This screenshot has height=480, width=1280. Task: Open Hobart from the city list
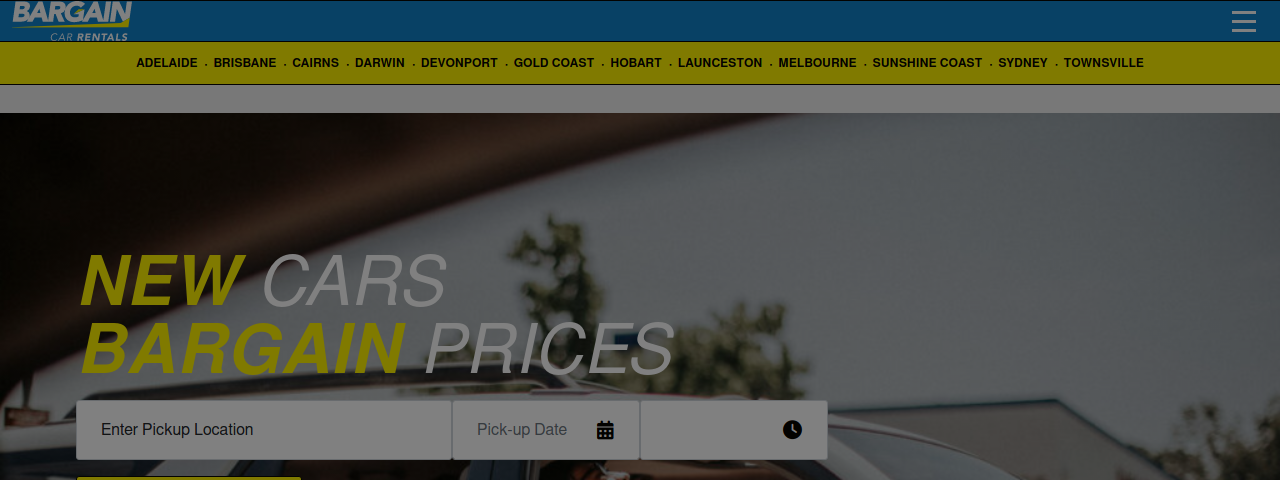click(x=636, y=63)
